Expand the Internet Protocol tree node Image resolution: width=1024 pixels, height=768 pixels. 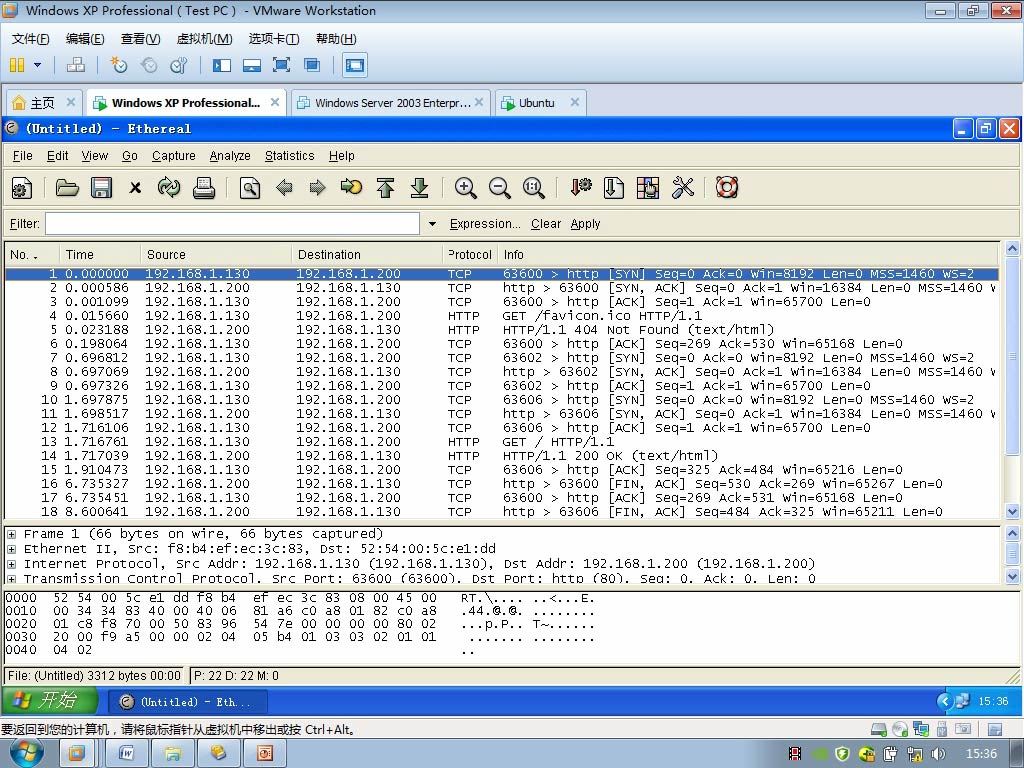click(11, 564)
